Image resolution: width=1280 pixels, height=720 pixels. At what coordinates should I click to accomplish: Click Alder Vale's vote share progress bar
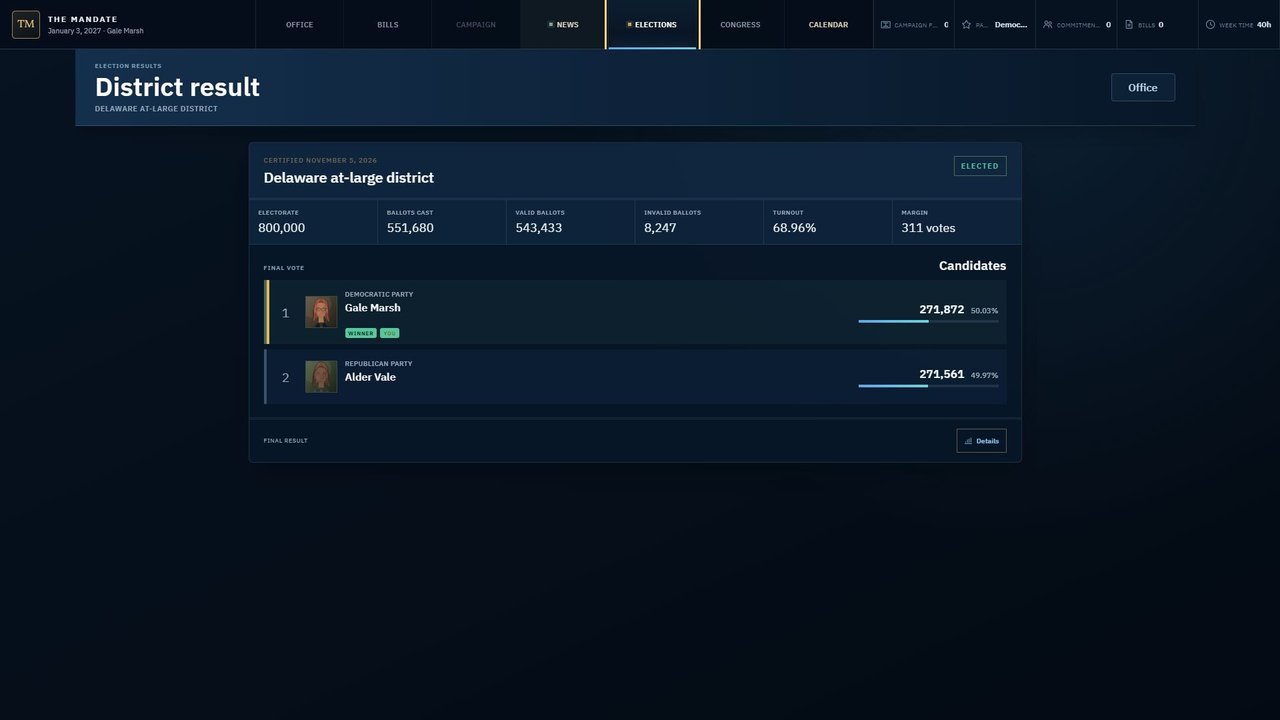click(928, 386)
